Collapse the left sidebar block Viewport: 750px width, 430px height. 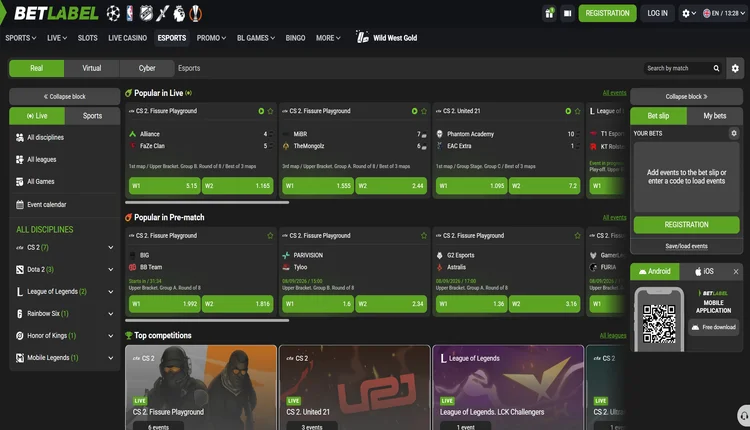coord(65,96)
